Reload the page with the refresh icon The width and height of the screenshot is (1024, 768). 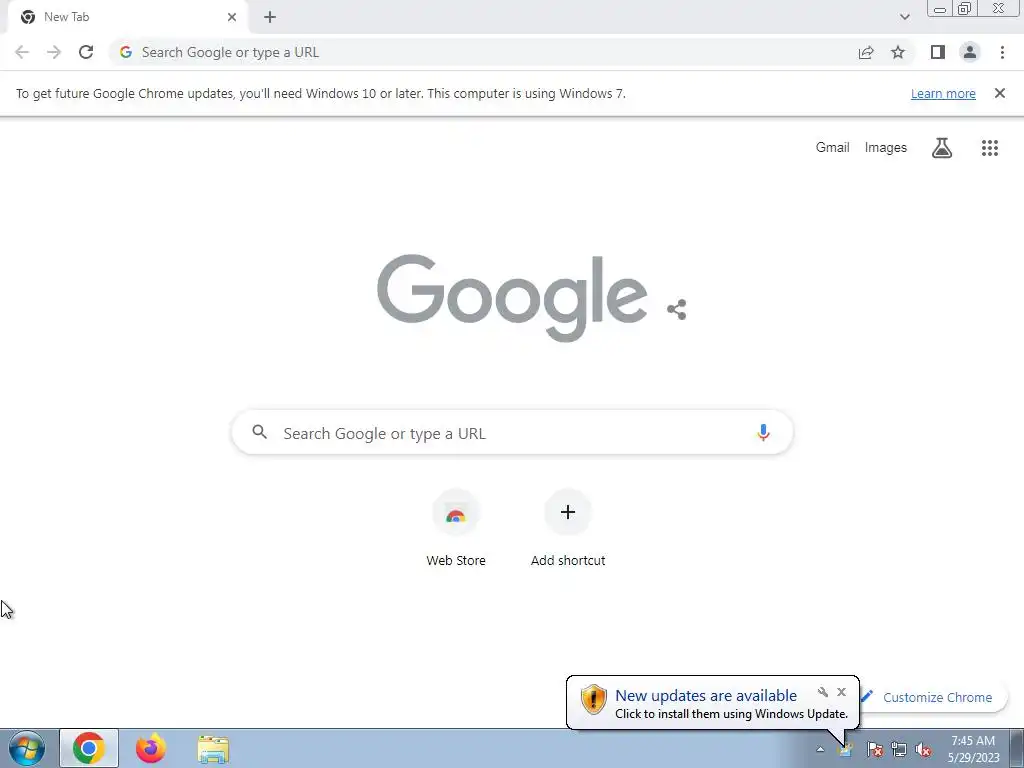86,52
